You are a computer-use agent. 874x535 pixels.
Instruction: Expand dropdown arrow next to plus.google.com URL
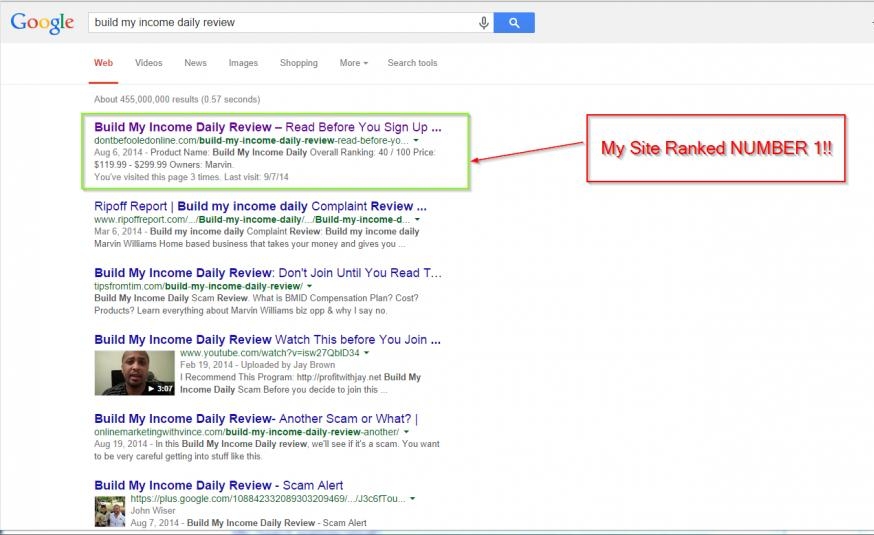coord(412,499)
